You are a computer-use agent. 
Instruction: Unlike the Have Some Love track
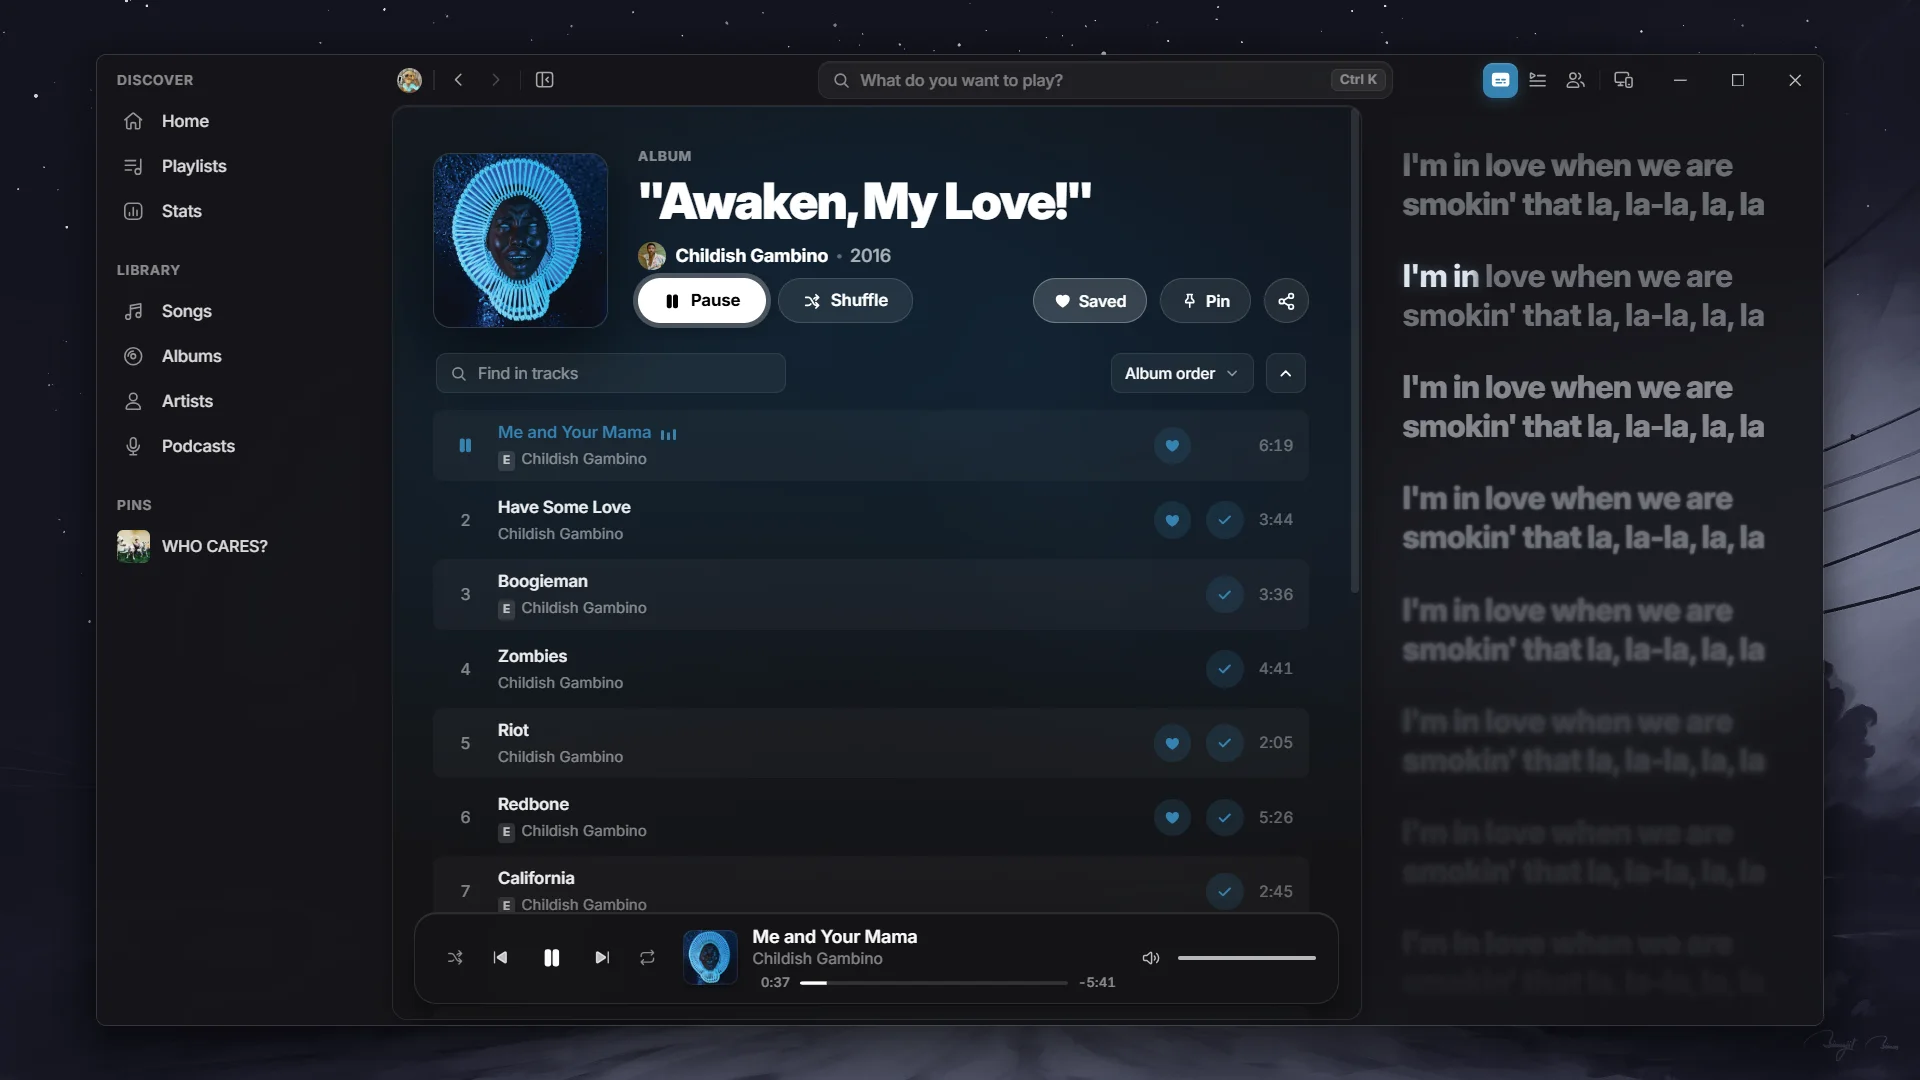[1172, 520]
